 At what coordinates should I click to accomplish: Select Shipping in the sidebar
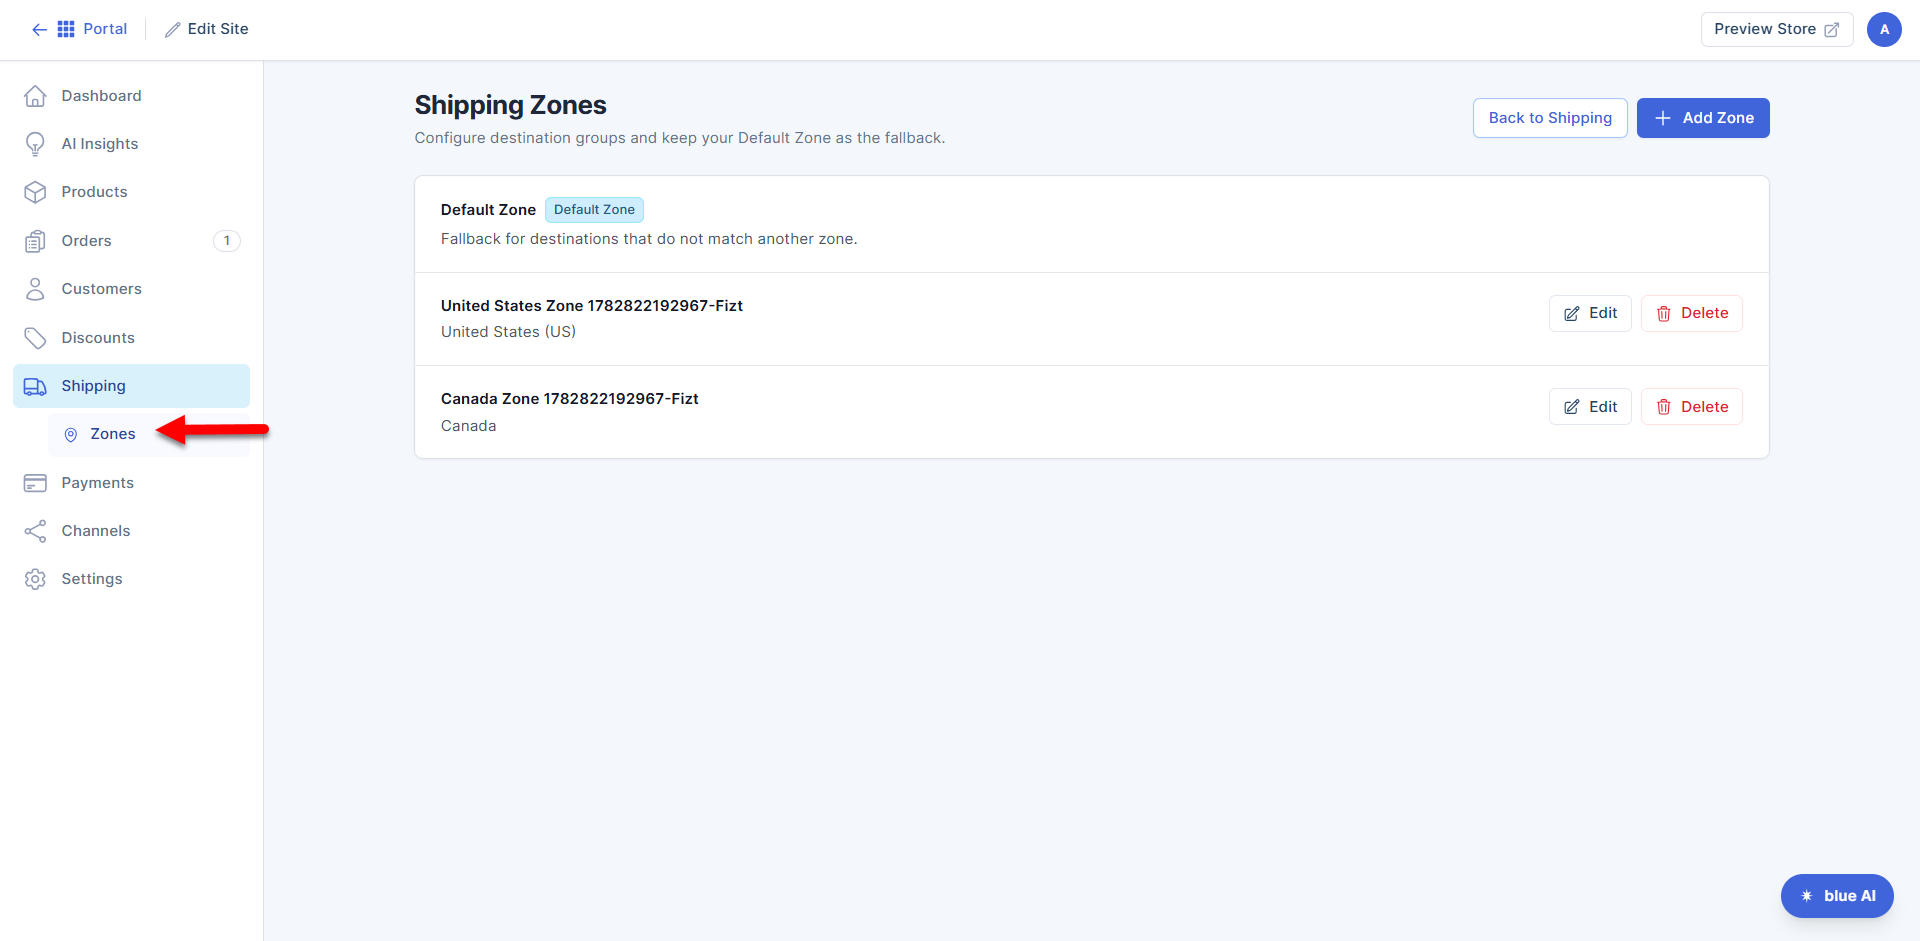tap(131, 386)
